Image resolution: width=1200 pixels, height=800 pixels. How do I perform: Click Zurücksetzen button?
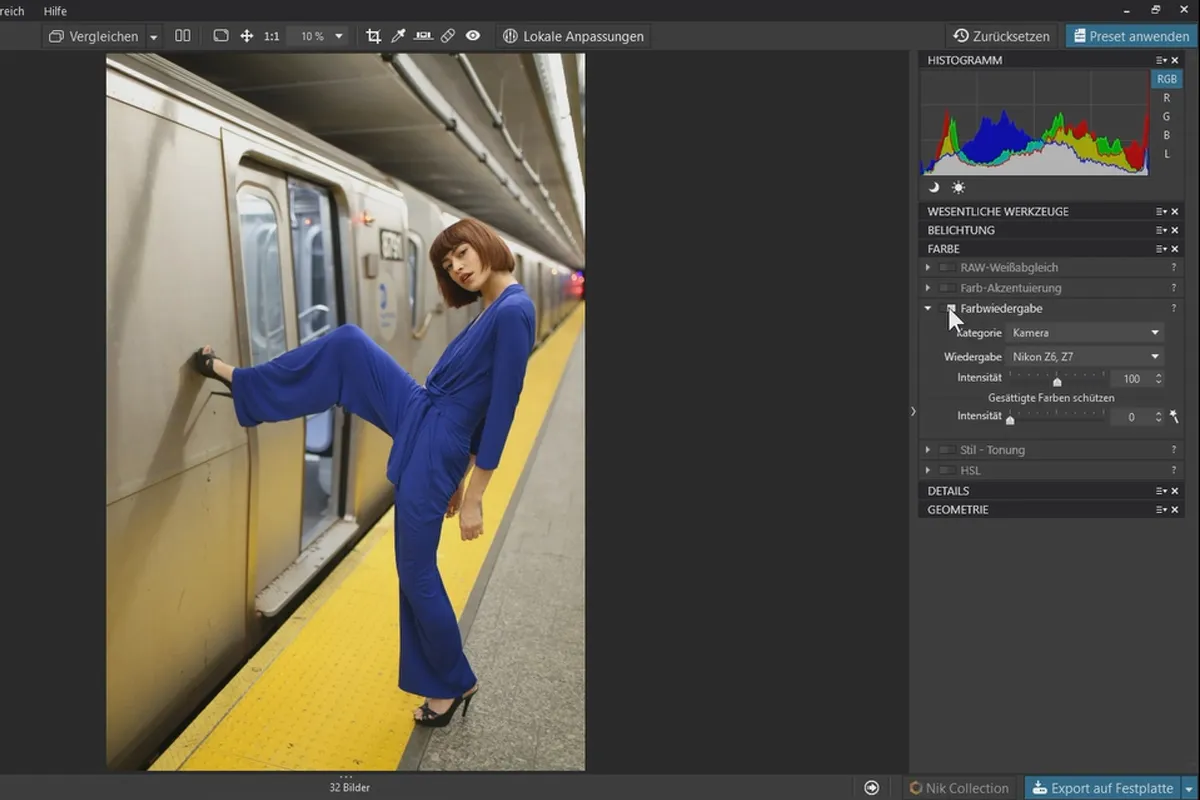(x=1002, y=36)
